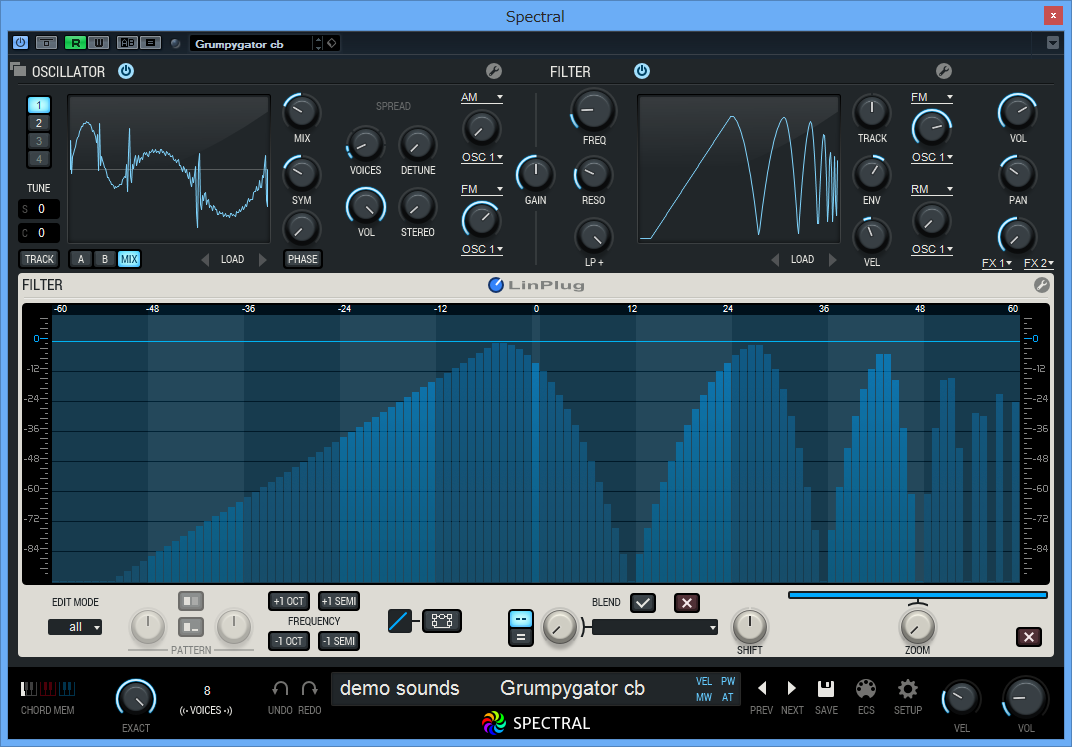Toggle the oscillator TRACK button under TUNE

[x=39, y=259]
